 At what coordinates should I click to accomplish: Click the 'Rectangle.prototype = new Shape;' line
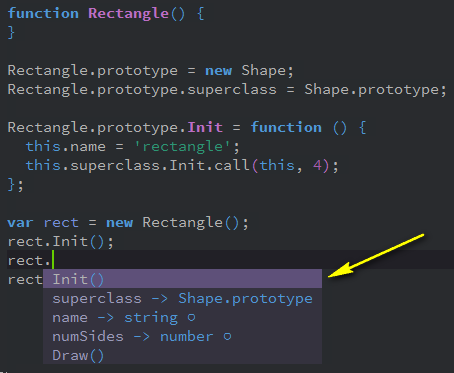coord(150,70)
